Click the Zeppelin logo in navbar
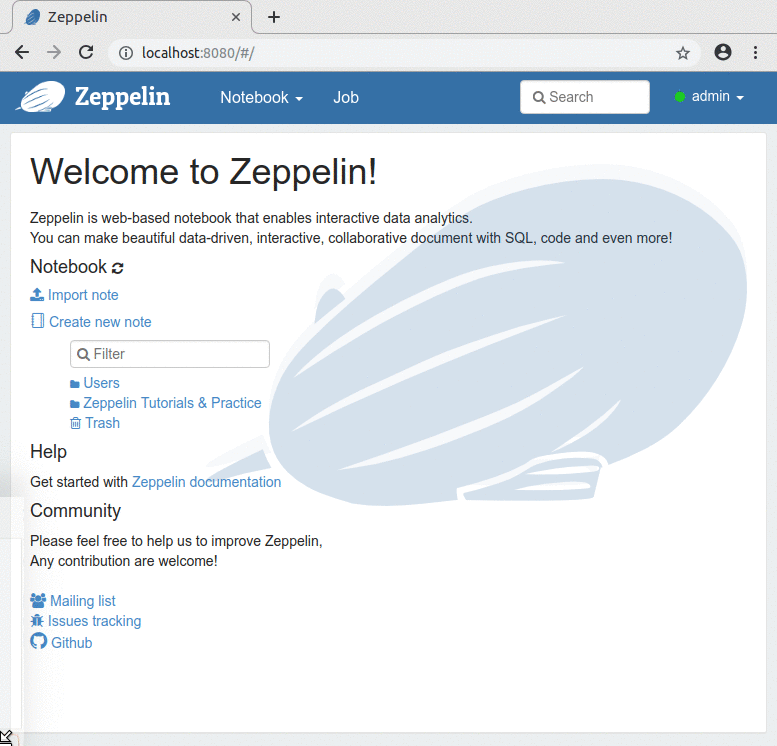The image size is (777, 746). click(93, 97)
